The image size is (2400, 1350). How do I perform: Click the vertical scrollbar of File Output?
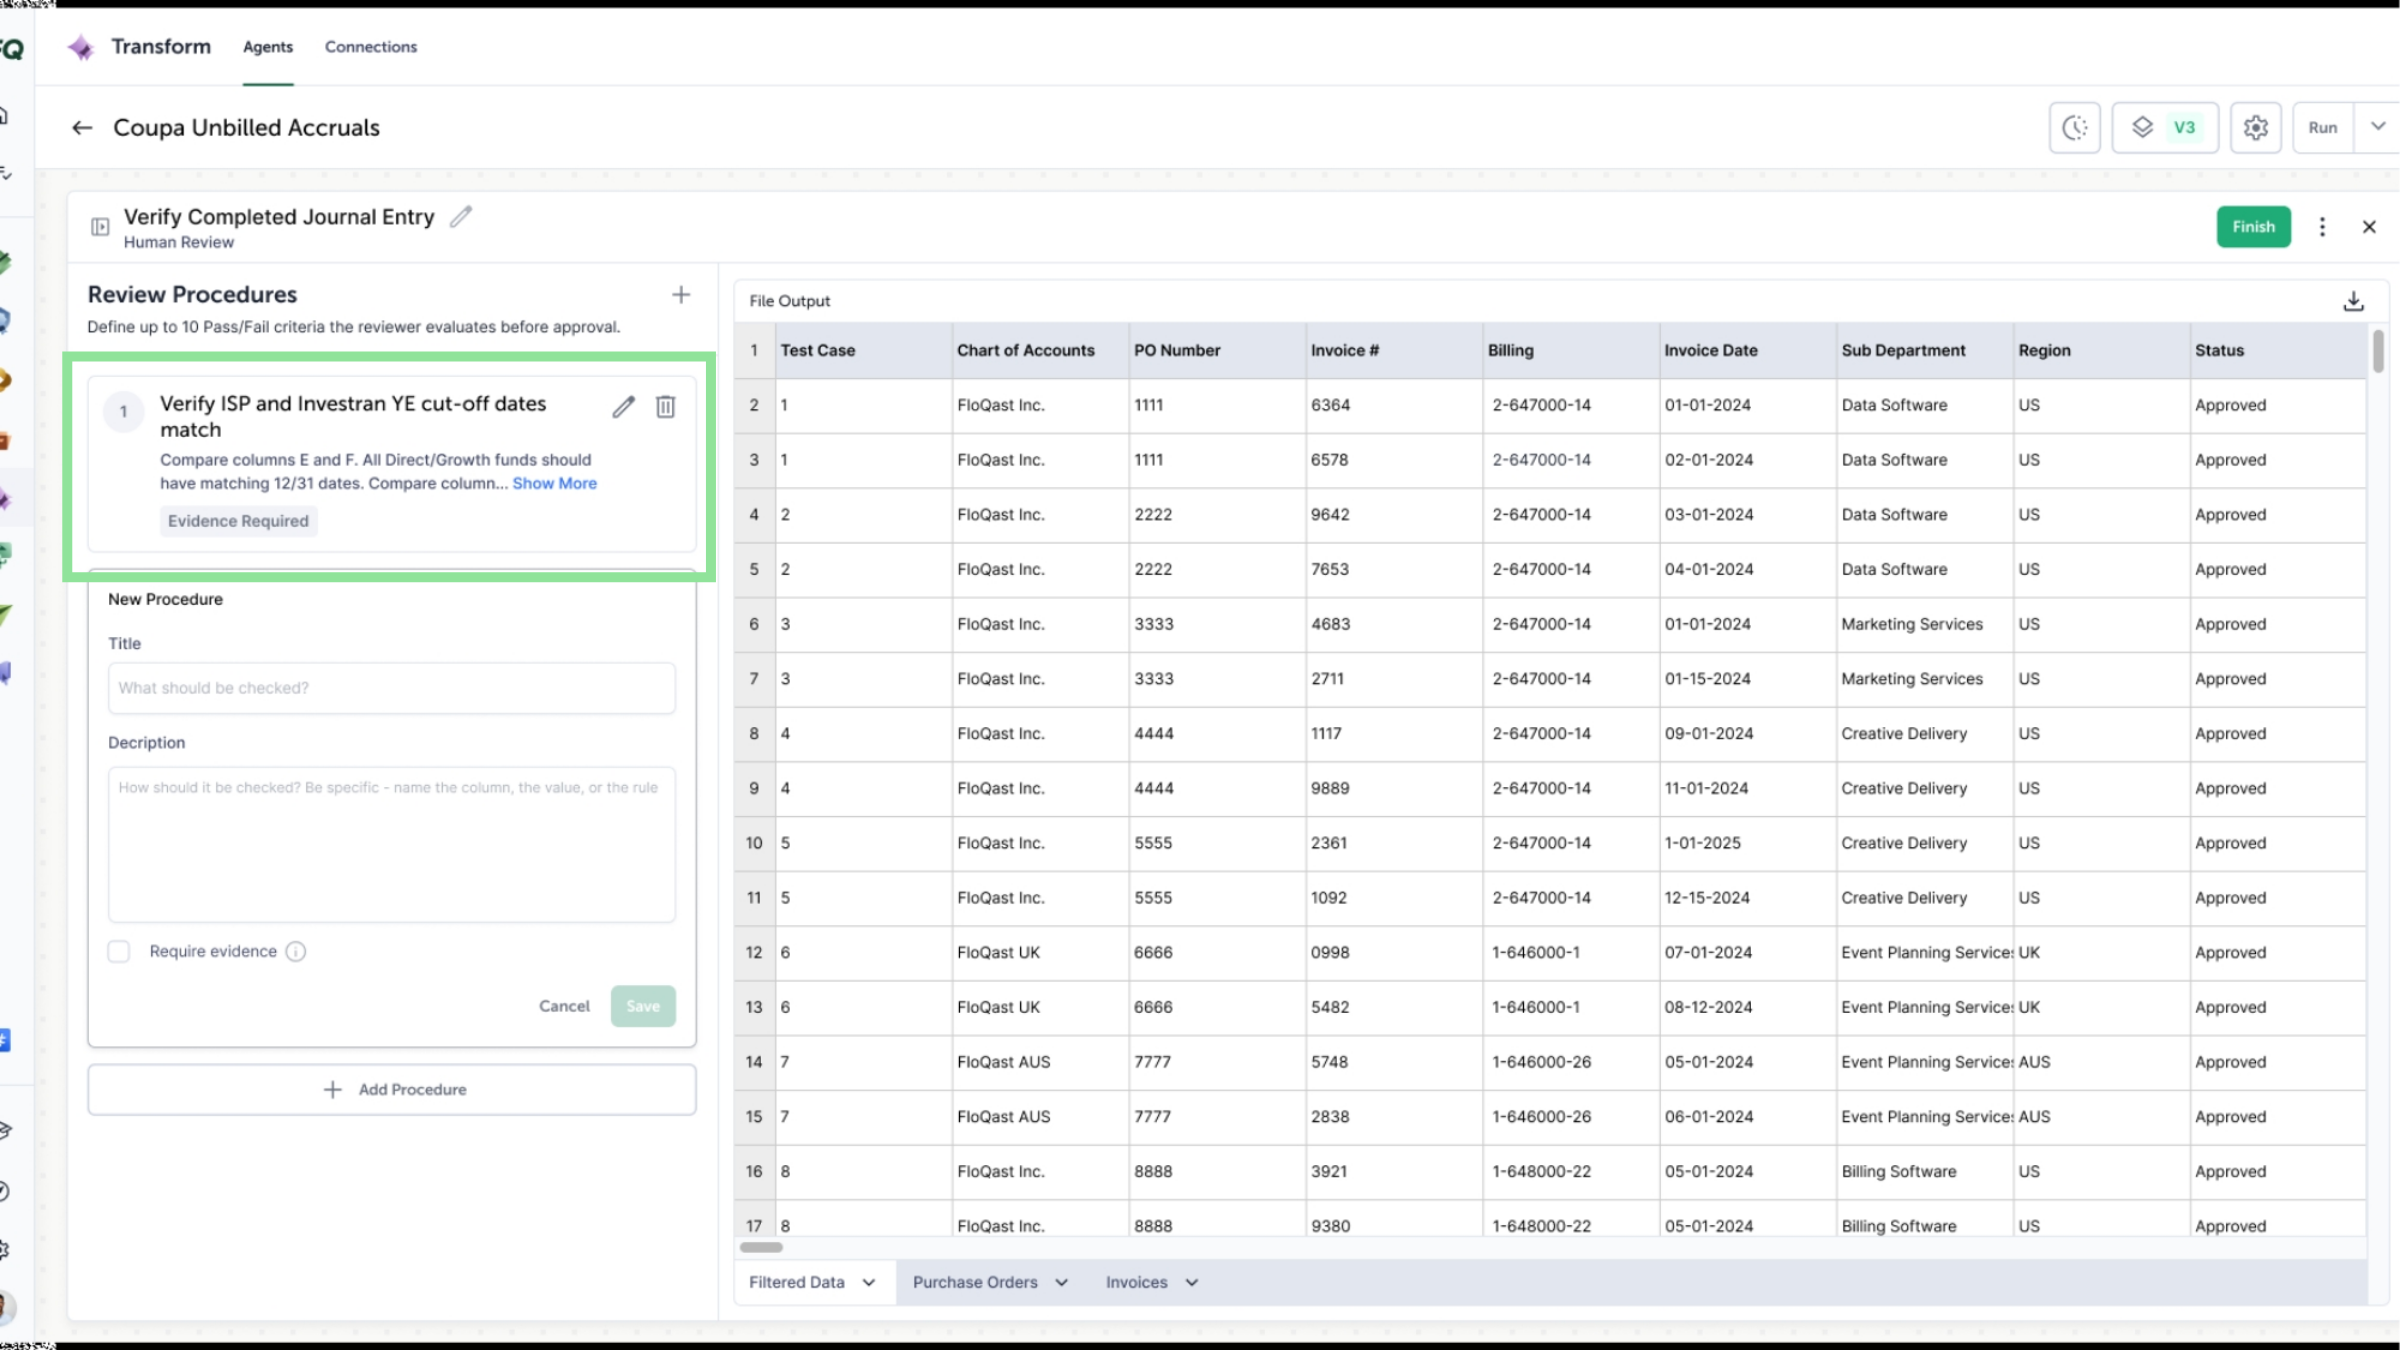click(2378, 351)
